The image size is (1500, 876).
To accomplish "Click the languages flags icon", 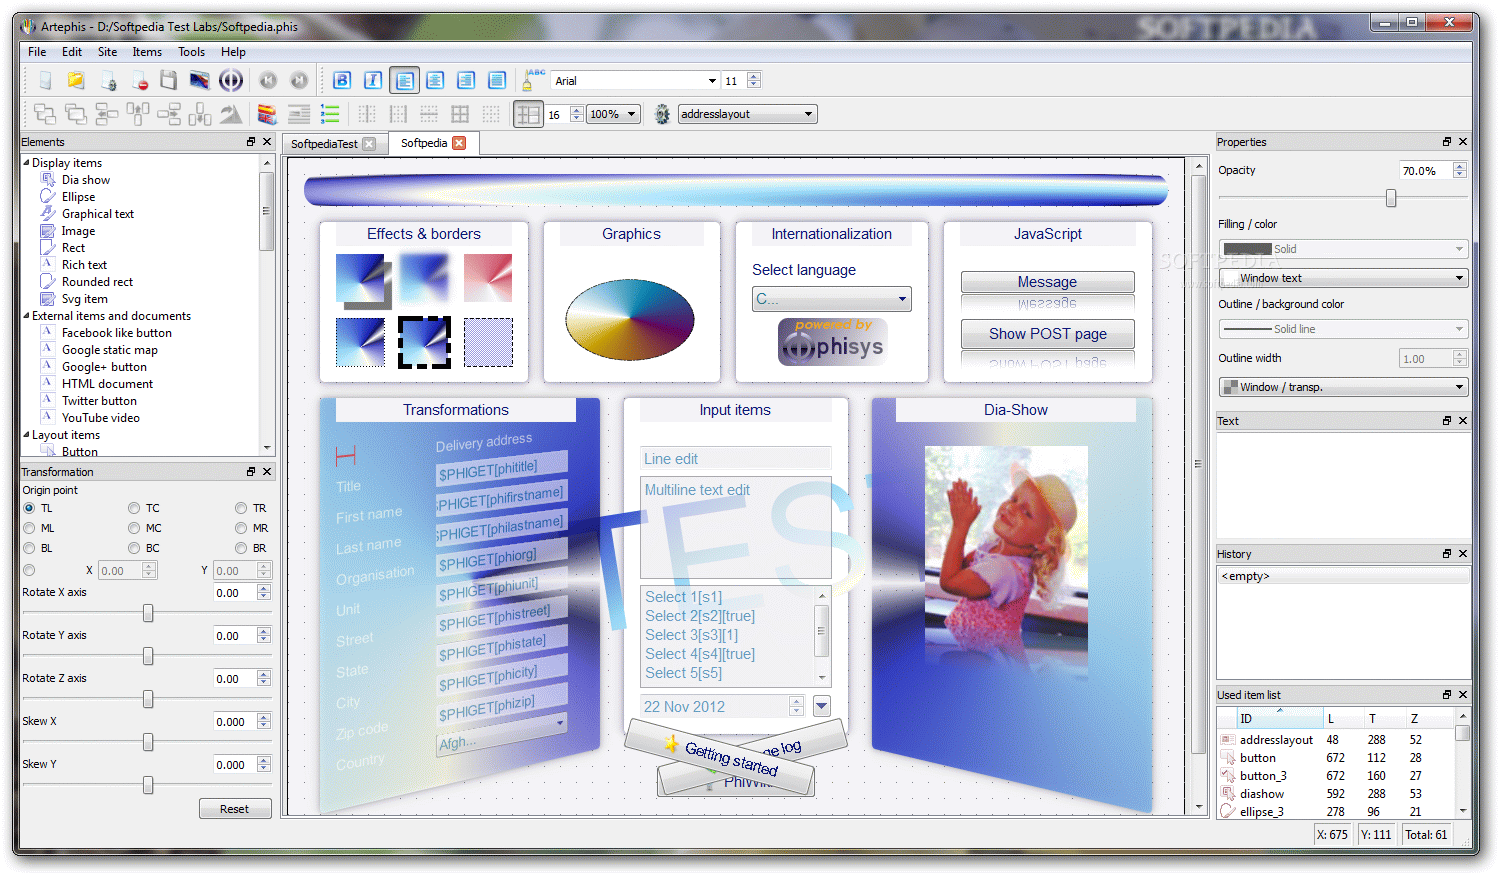I will pyautogui.click(x=267, y=114).
